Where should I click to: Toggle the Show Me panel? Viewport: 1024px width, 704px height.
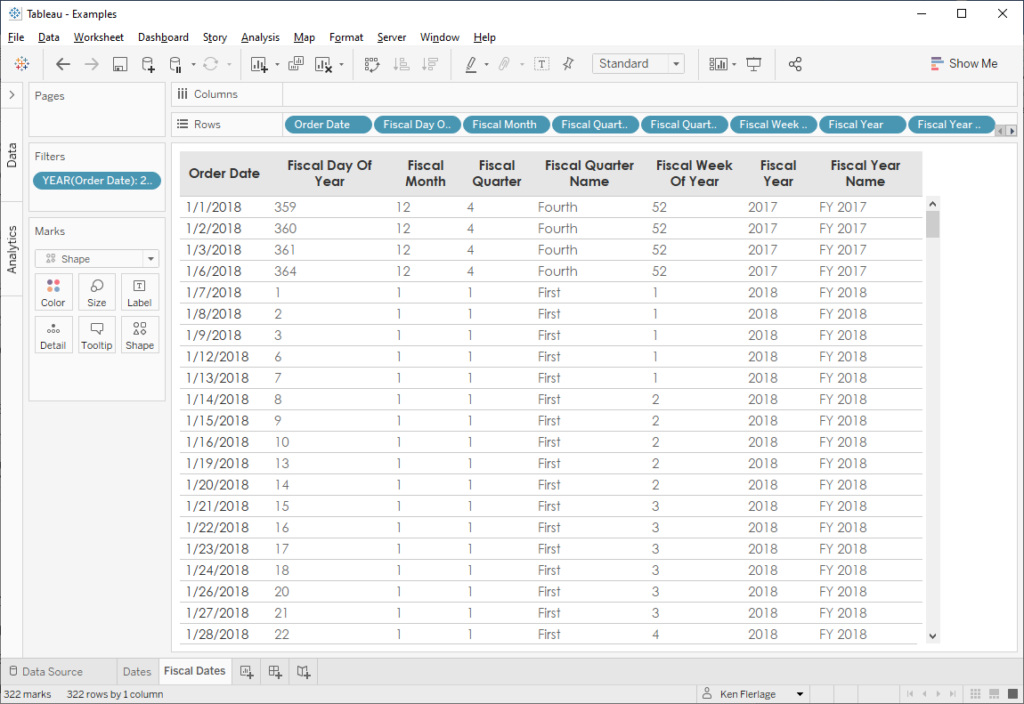tap(964, 63)
